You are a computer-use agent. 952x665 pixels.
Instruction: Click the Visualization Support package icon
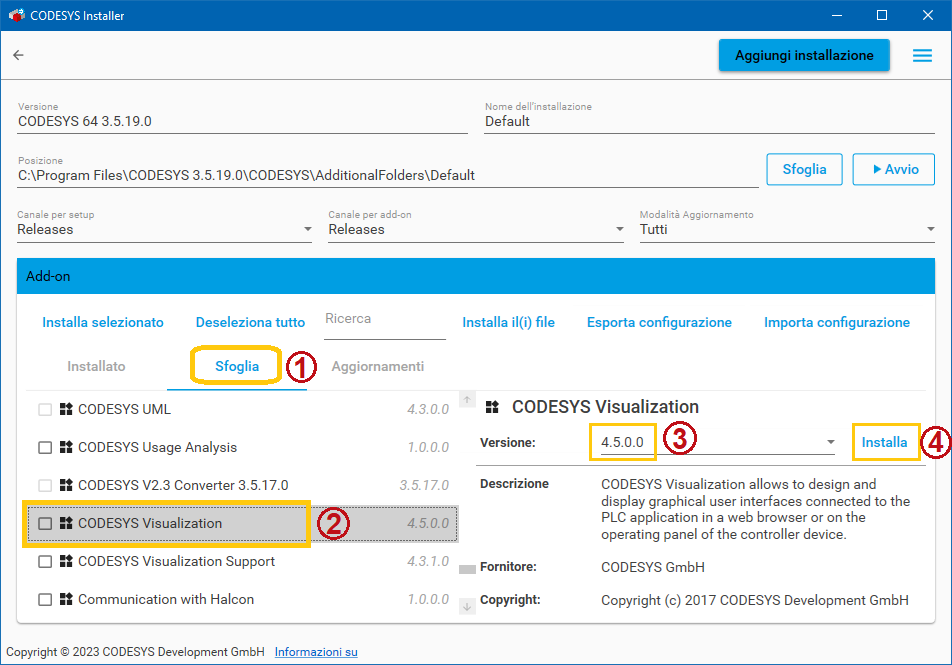(x=66, y=561)
